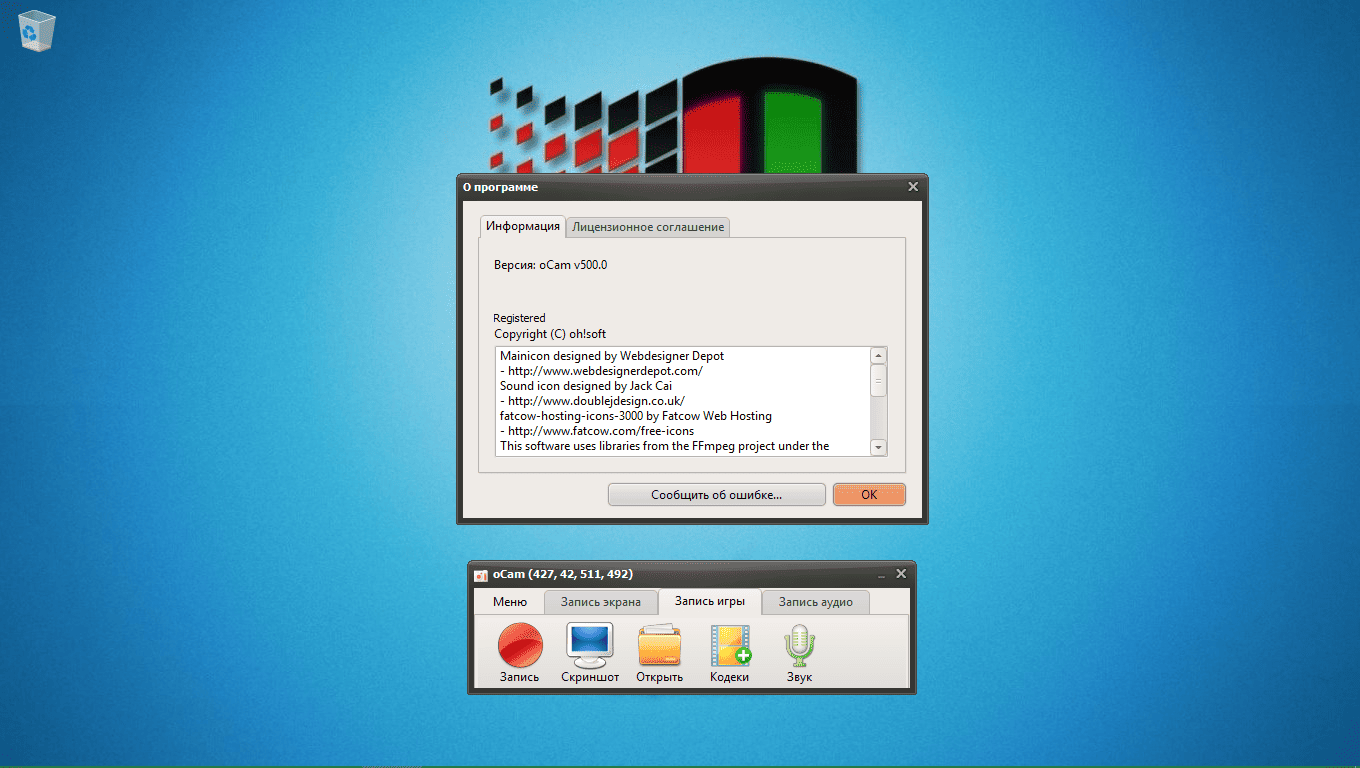Click the FFmpeg project libraries line
This screenshot has height=768, width=1360.
[x=664, y=446]
